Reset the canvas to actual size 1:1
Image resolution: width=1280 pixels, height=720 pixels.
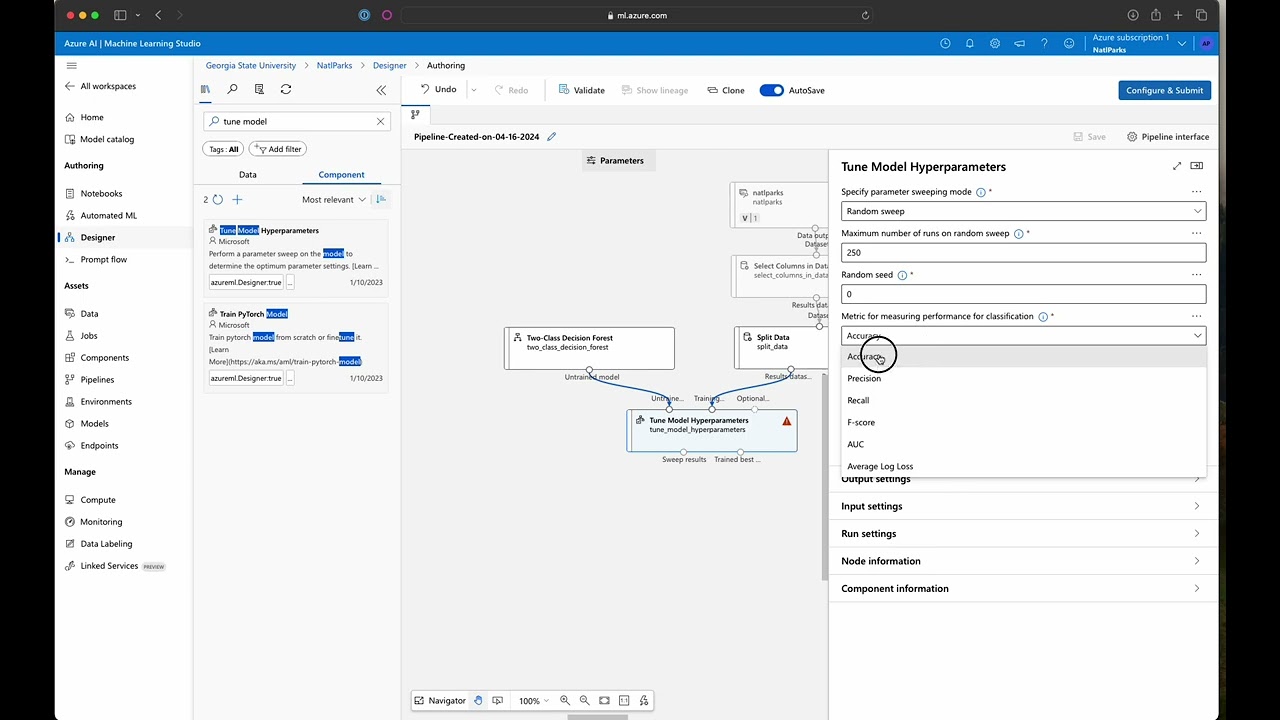pos(625,701)
